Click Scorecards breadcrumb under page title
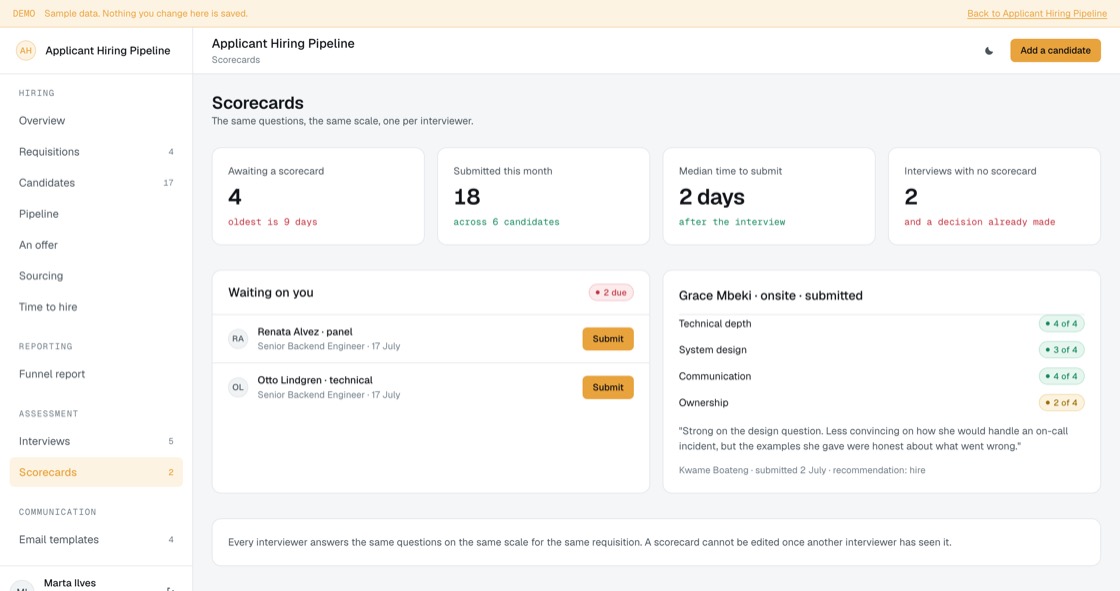The image size is (1120, 591). point(236,60)
